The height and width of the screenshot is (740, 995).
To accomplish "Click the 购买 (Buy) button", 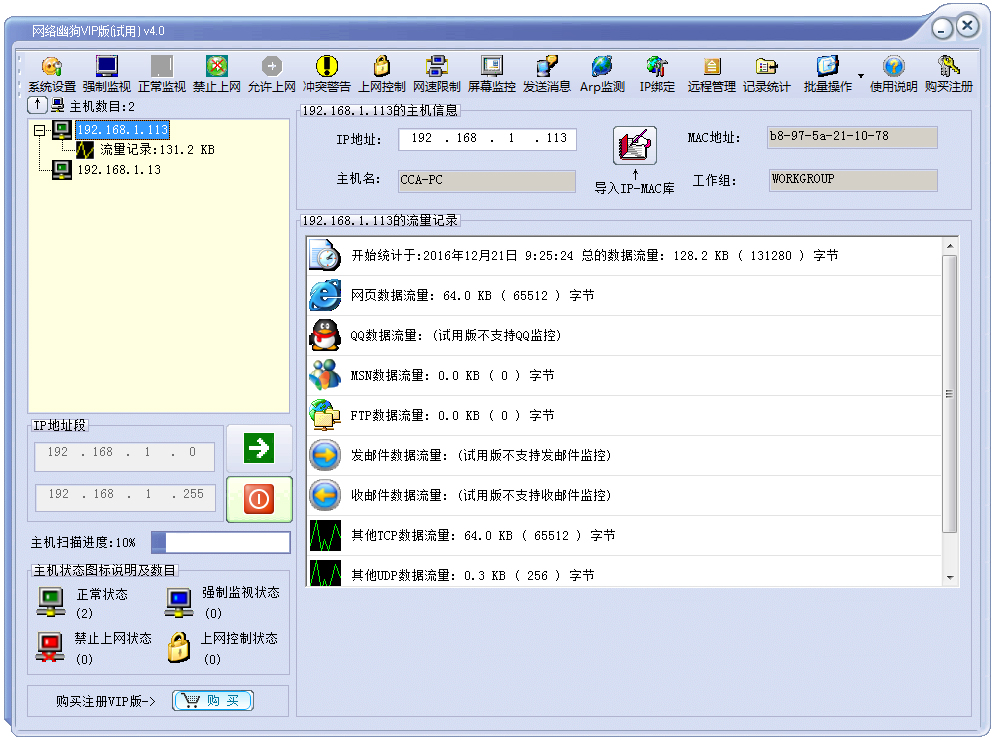I will tap(212, 700).
